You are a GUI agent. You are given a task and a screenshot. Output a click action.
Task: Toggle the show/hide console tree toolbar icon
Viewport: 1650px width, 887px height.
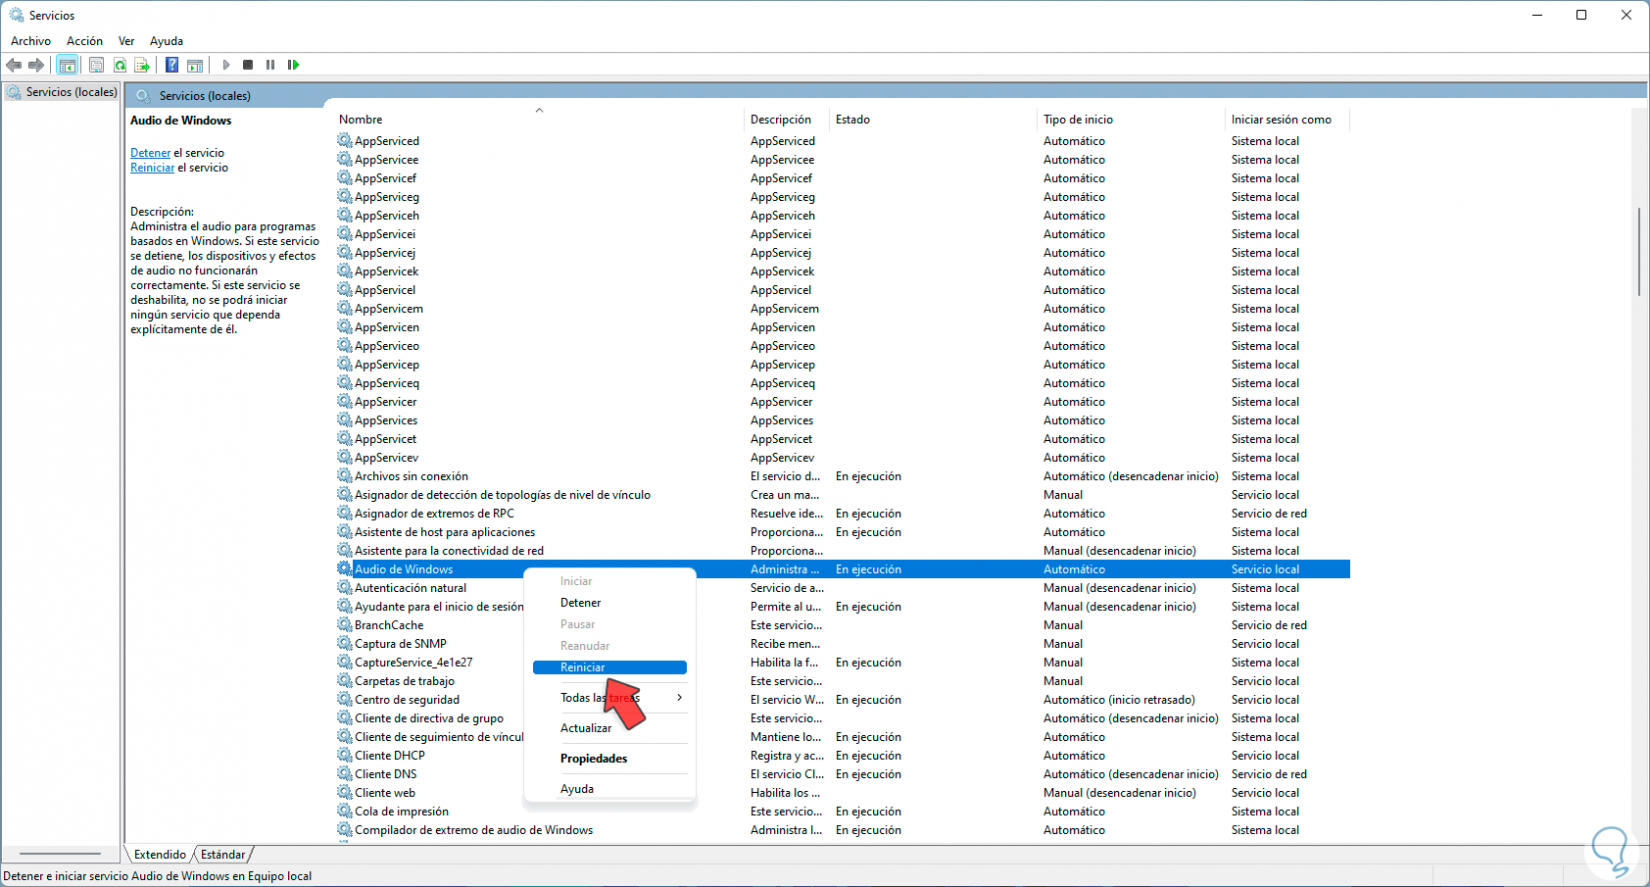point(67,65)
